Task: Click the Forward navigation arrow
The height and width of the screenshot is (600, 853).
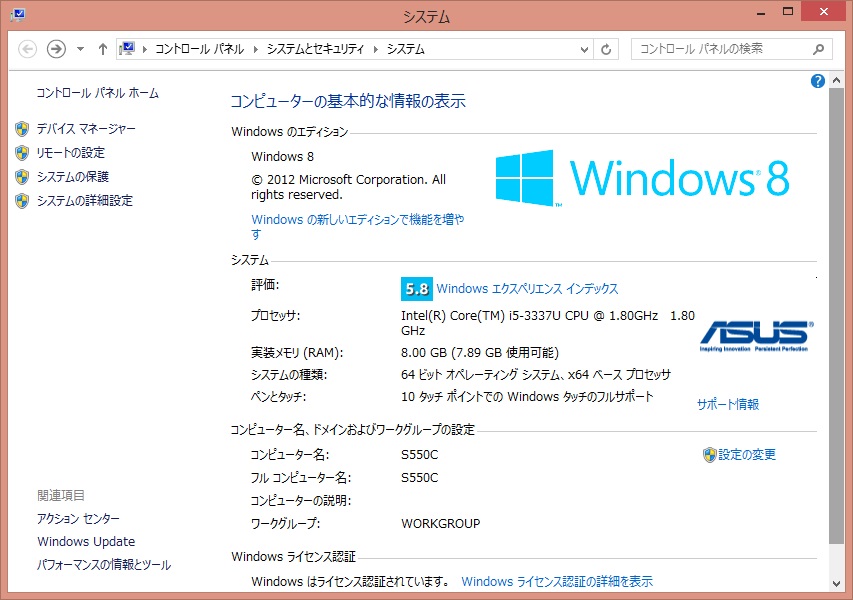Action: [x=56, y=49]
